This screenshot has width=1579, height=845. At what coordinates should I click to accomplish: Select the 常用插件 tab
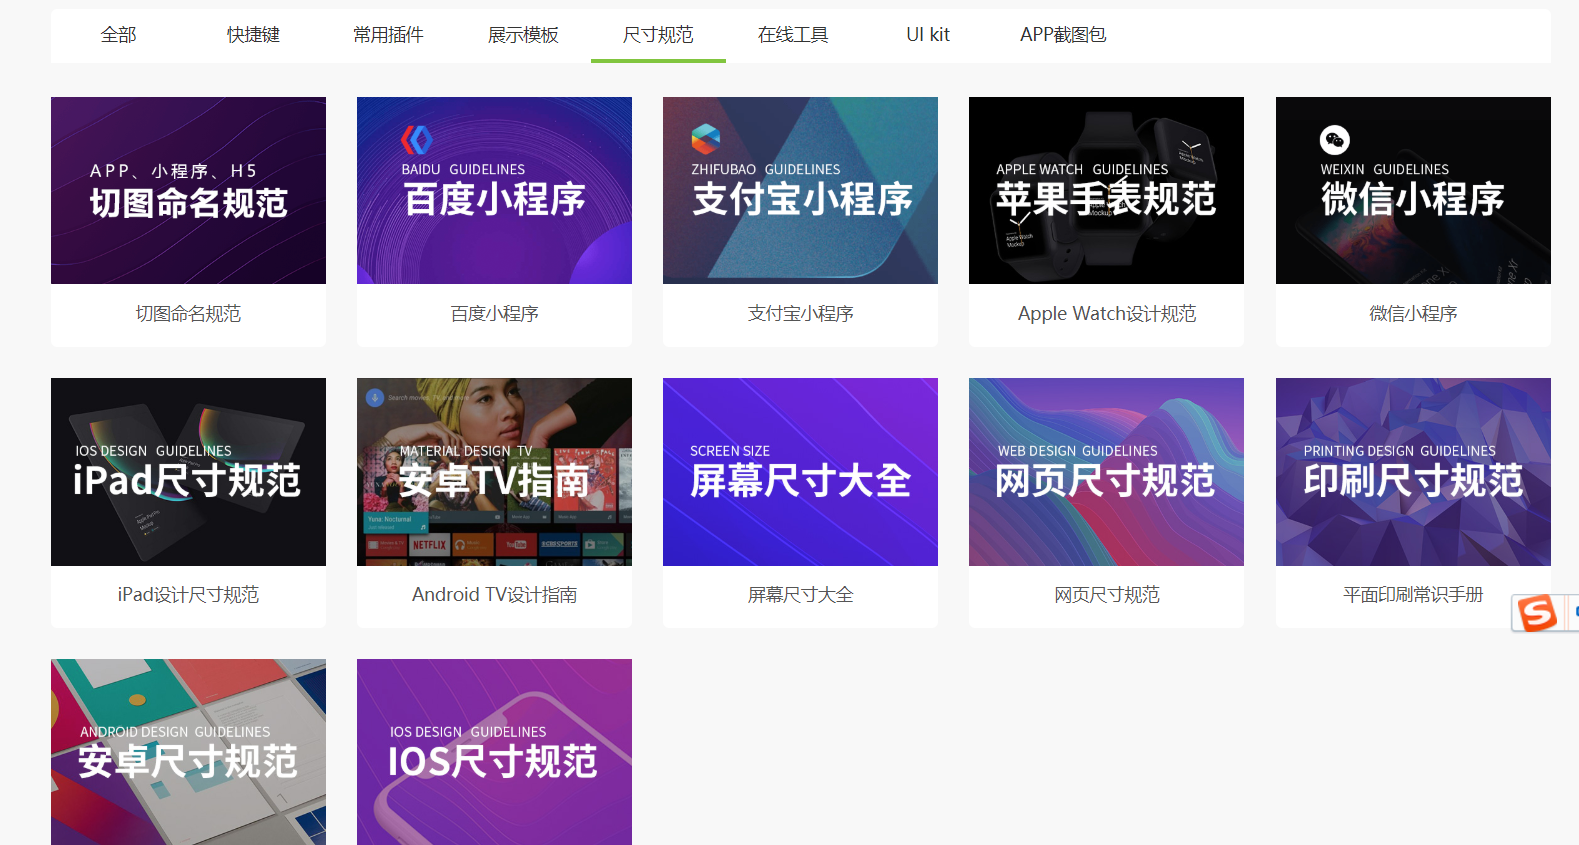(x=388, y=35)
